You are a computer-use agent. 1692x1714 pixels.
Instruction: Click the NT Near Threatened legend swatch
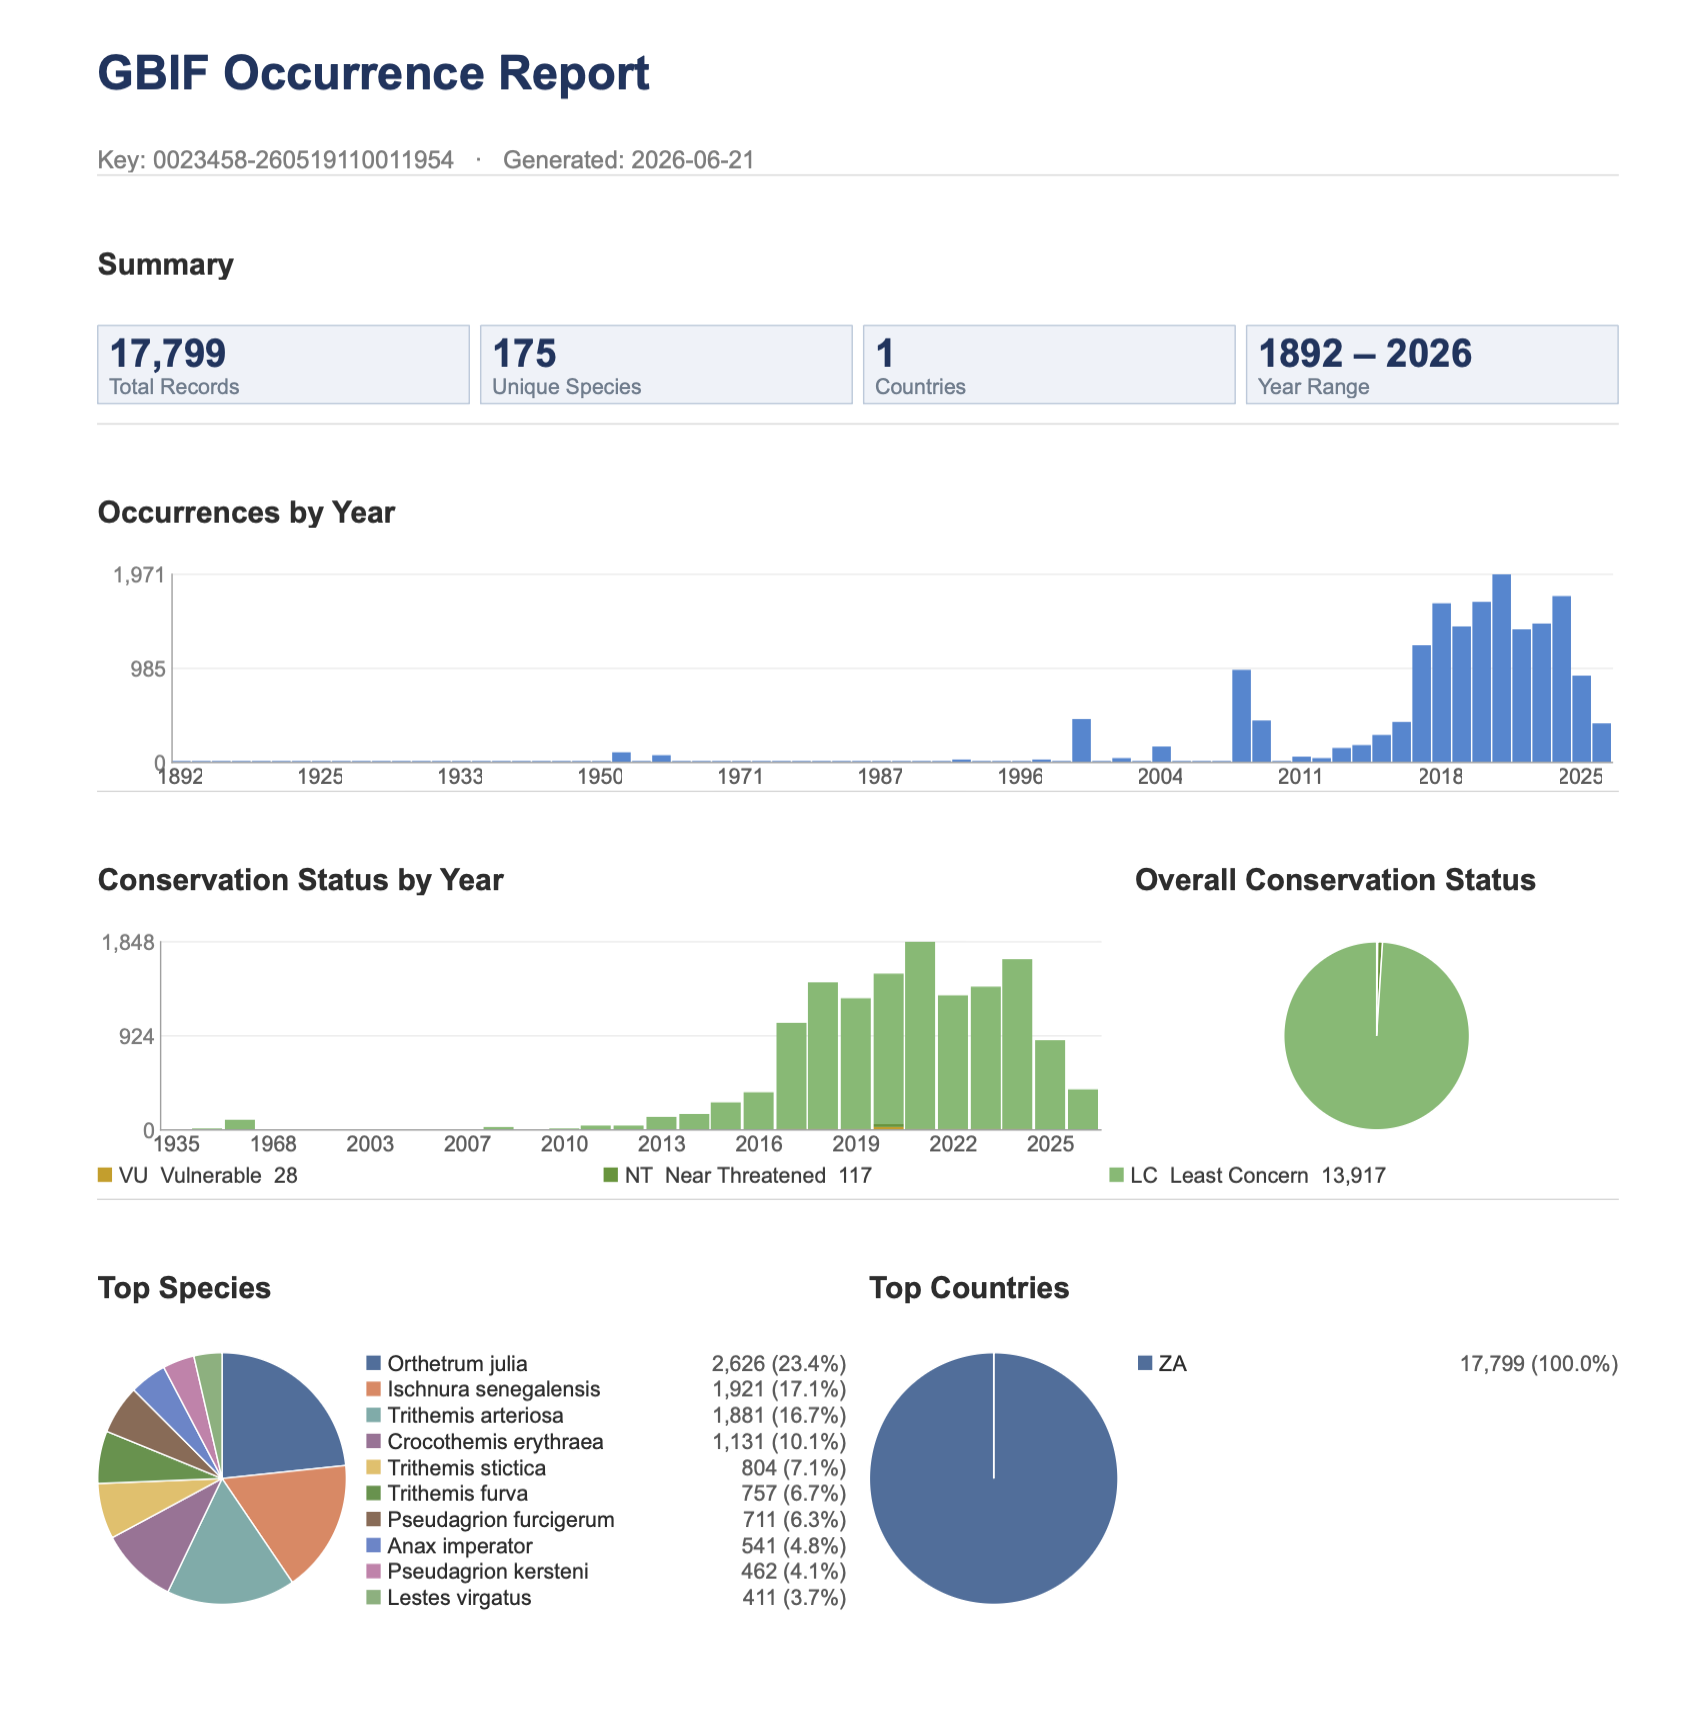click(611, 1175)
